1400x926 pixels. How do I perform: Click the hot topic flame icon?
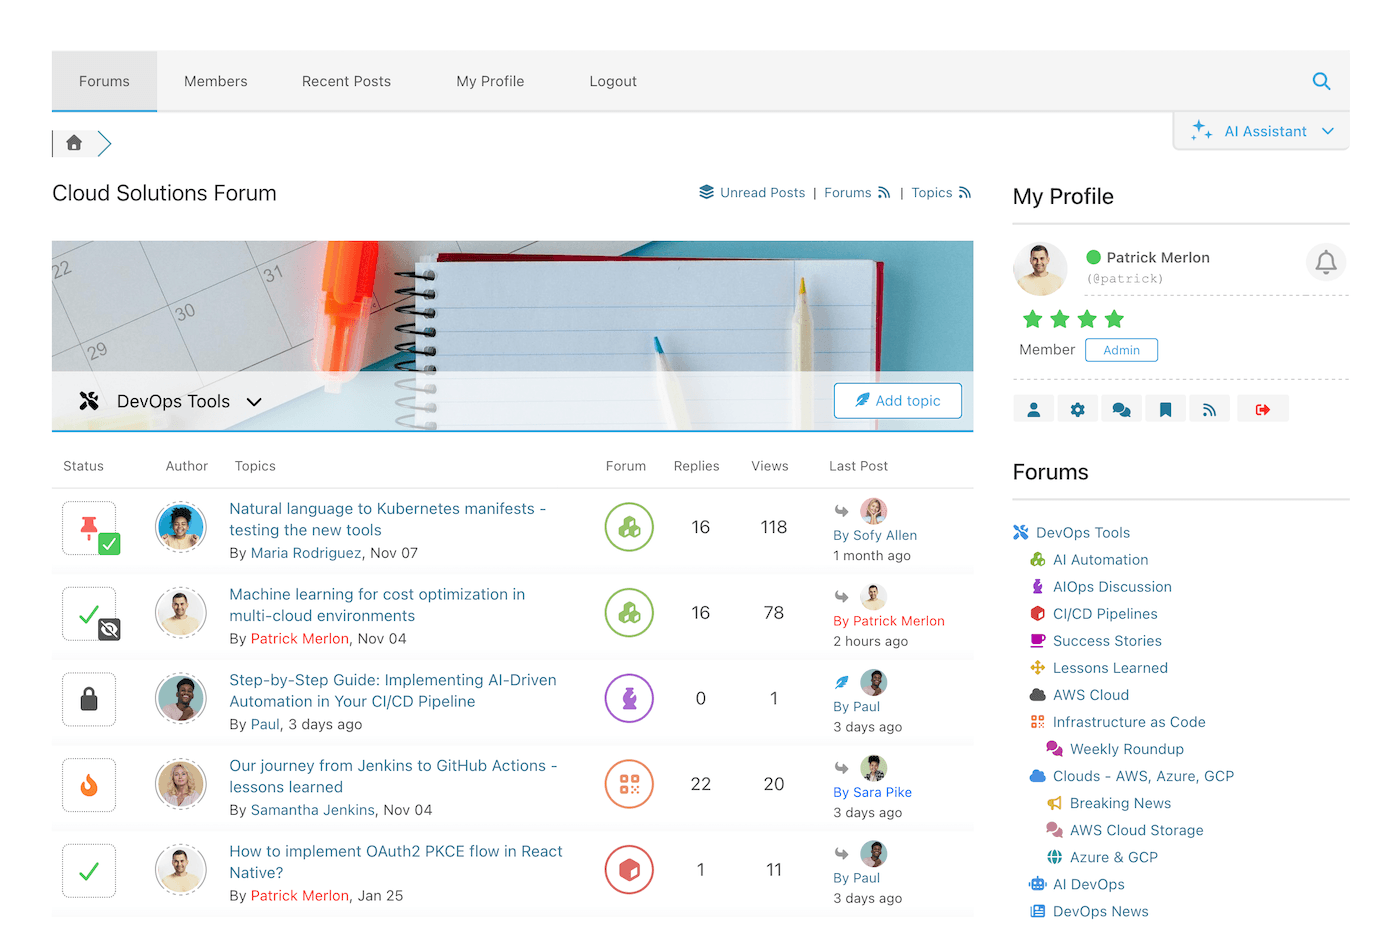click(88, 784)
